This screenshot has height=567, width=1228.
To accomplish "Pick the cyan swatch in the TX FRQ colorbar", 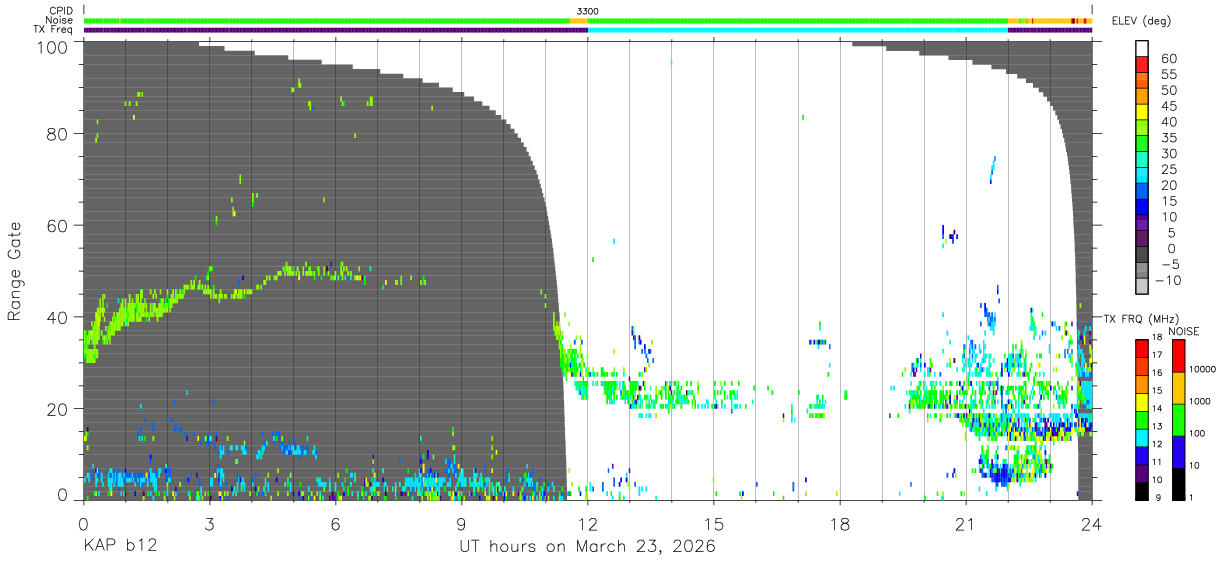I will (x=1142, y=438).
